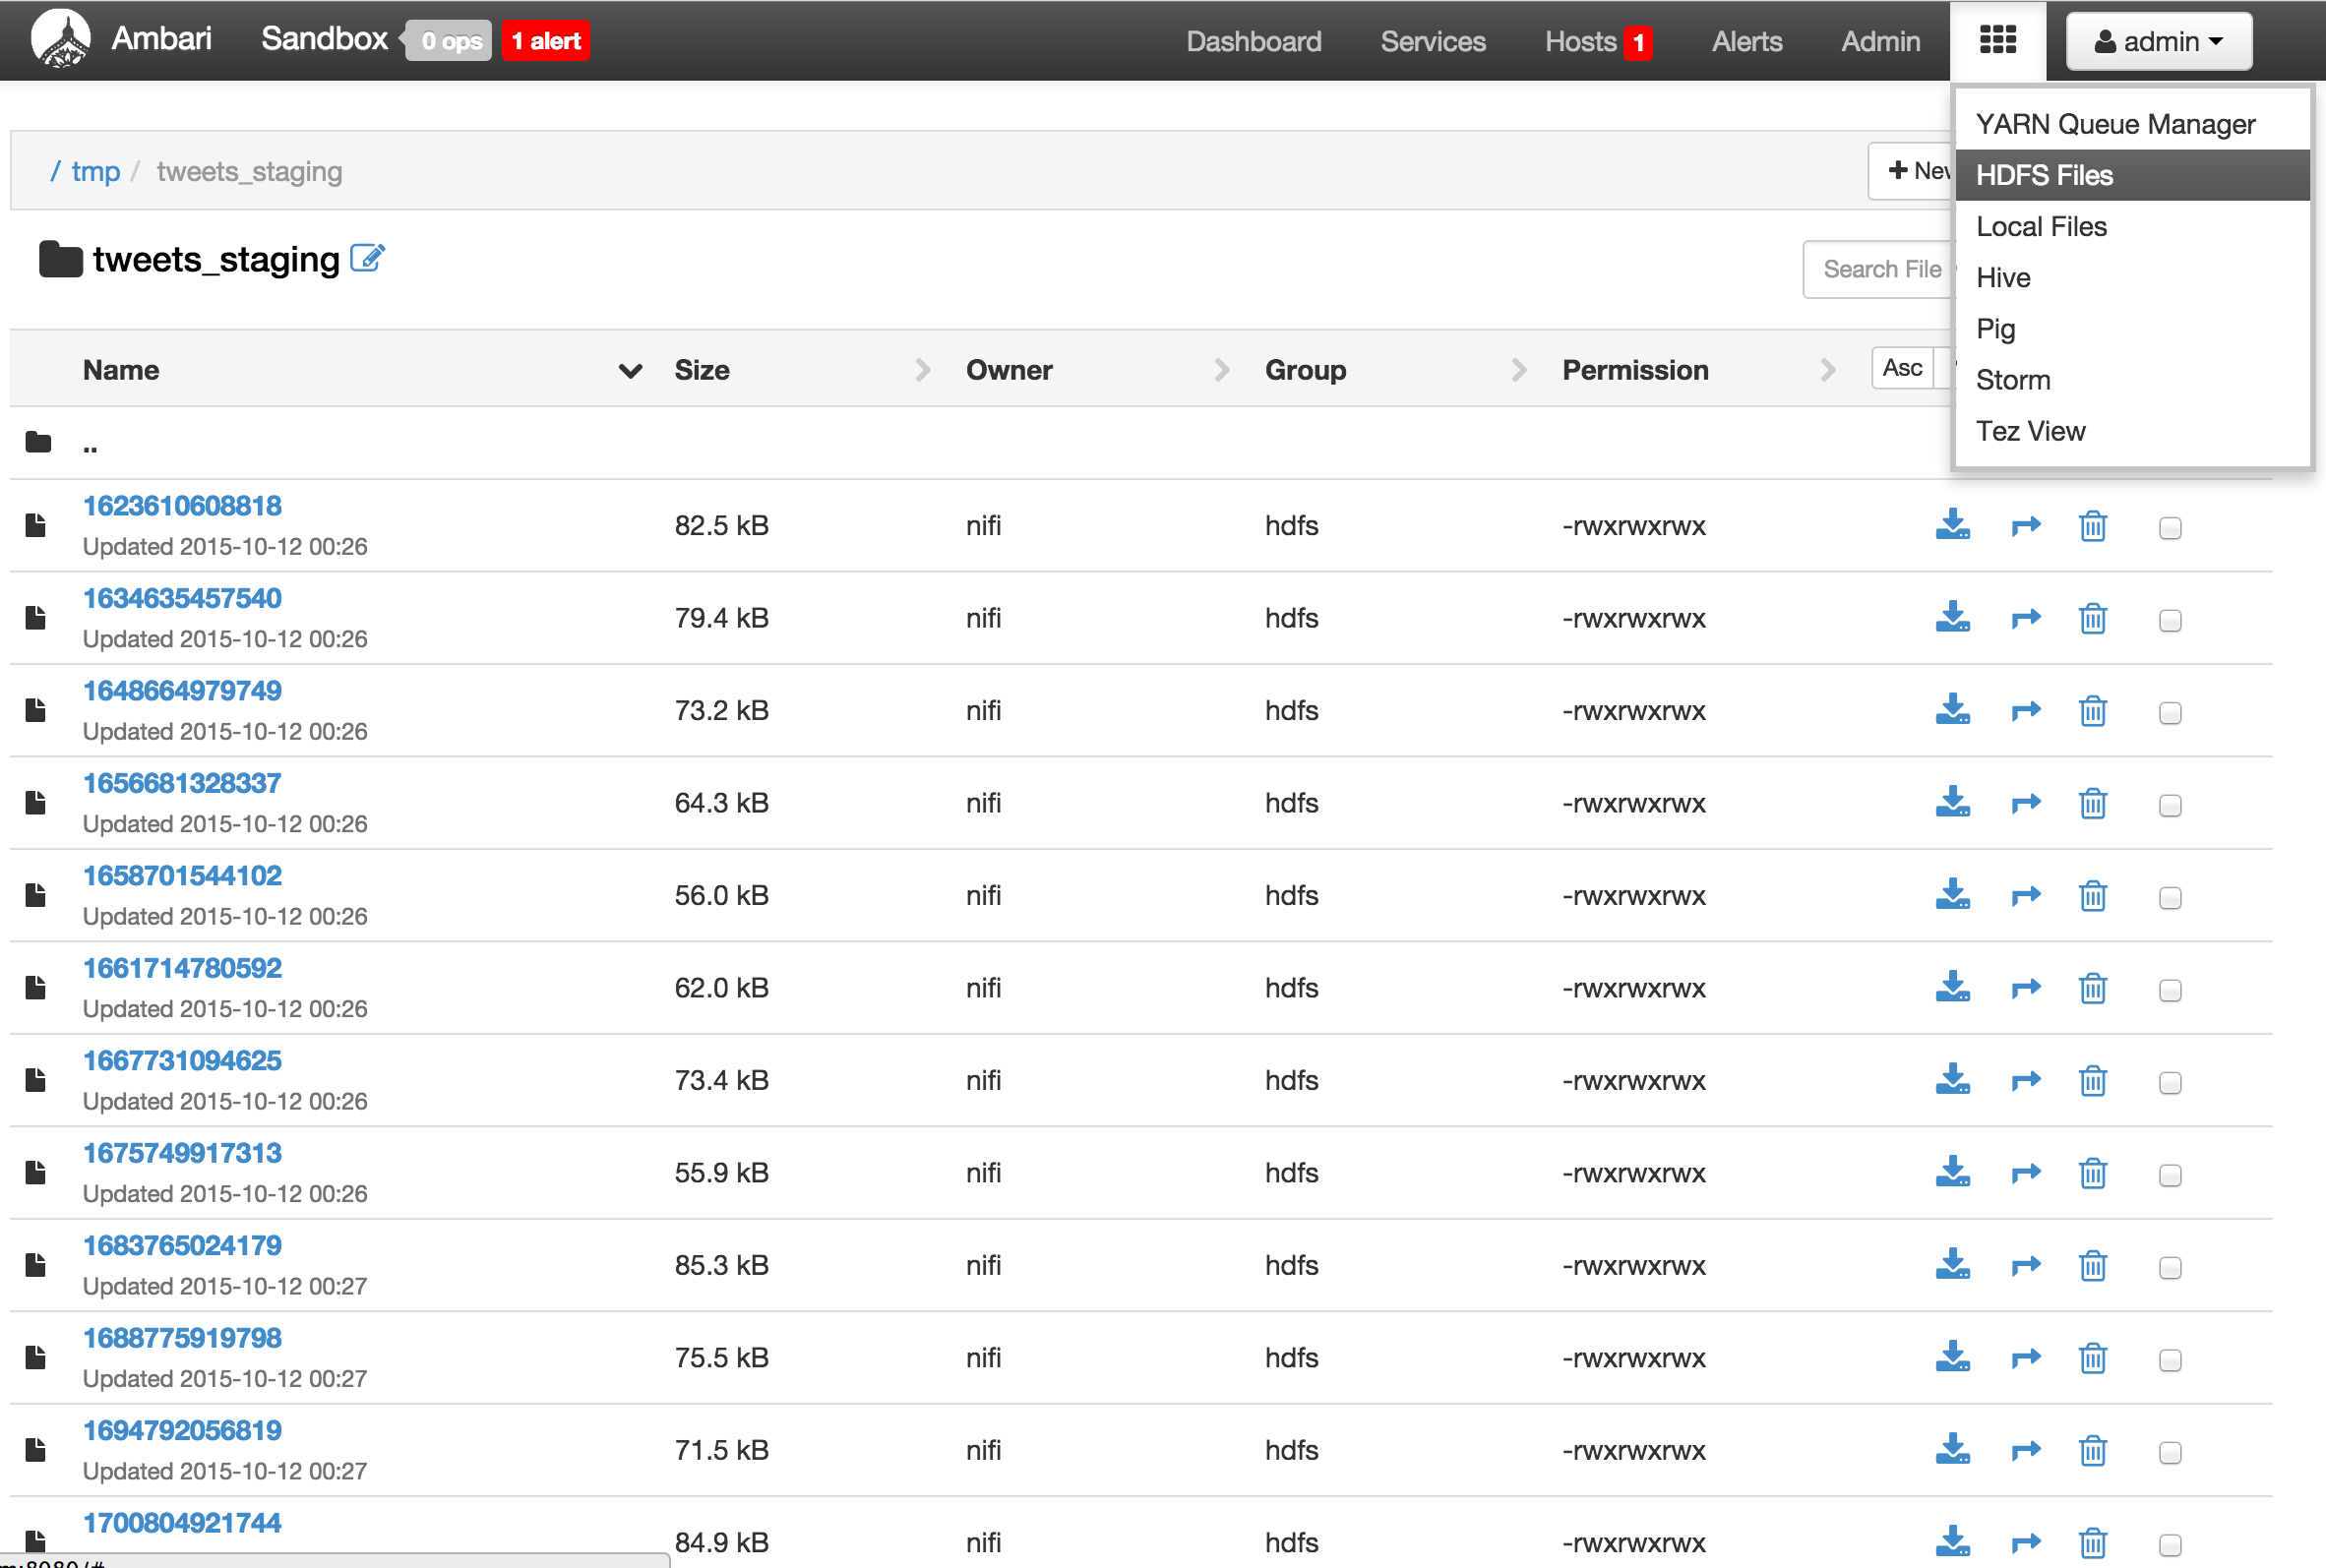The width and height of the screenshot is (2326, 1568).
Task: Delete file 1648664979749 with the trash icon
Action: coord(2092,711)
